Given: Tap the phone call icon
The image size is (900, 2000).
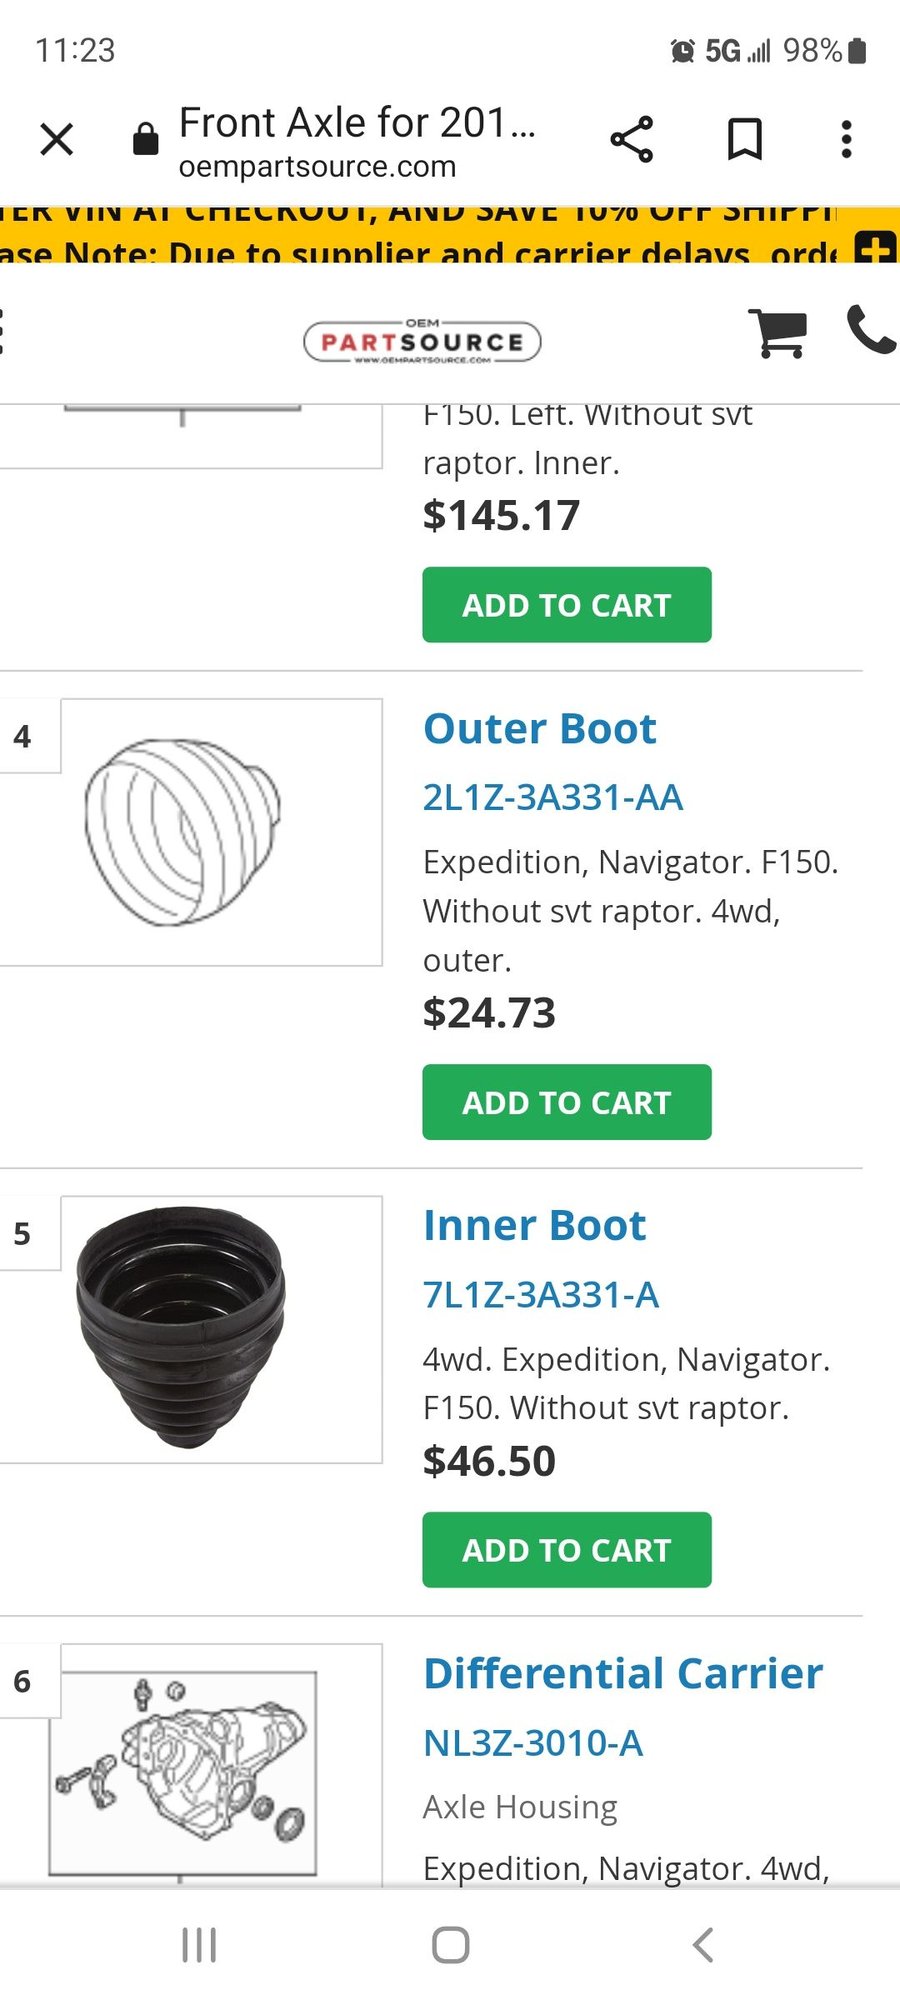Looking at the screenshot, I should pos(870,330).
